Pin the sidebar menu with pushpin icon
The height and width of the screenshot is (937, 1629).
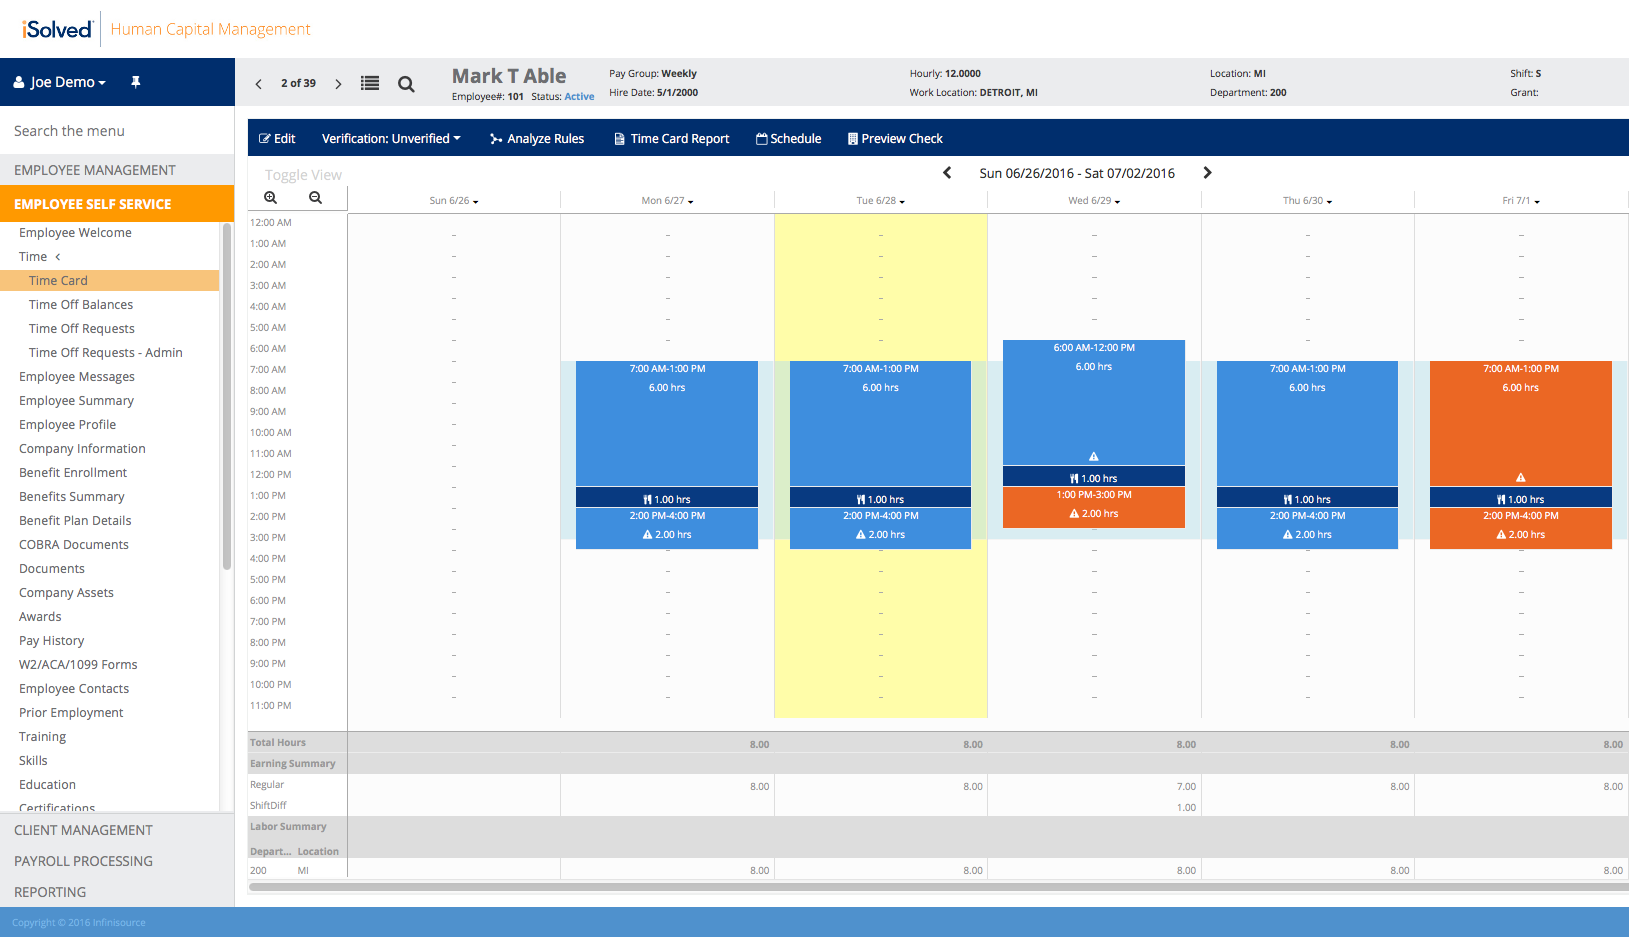[136, 82]
